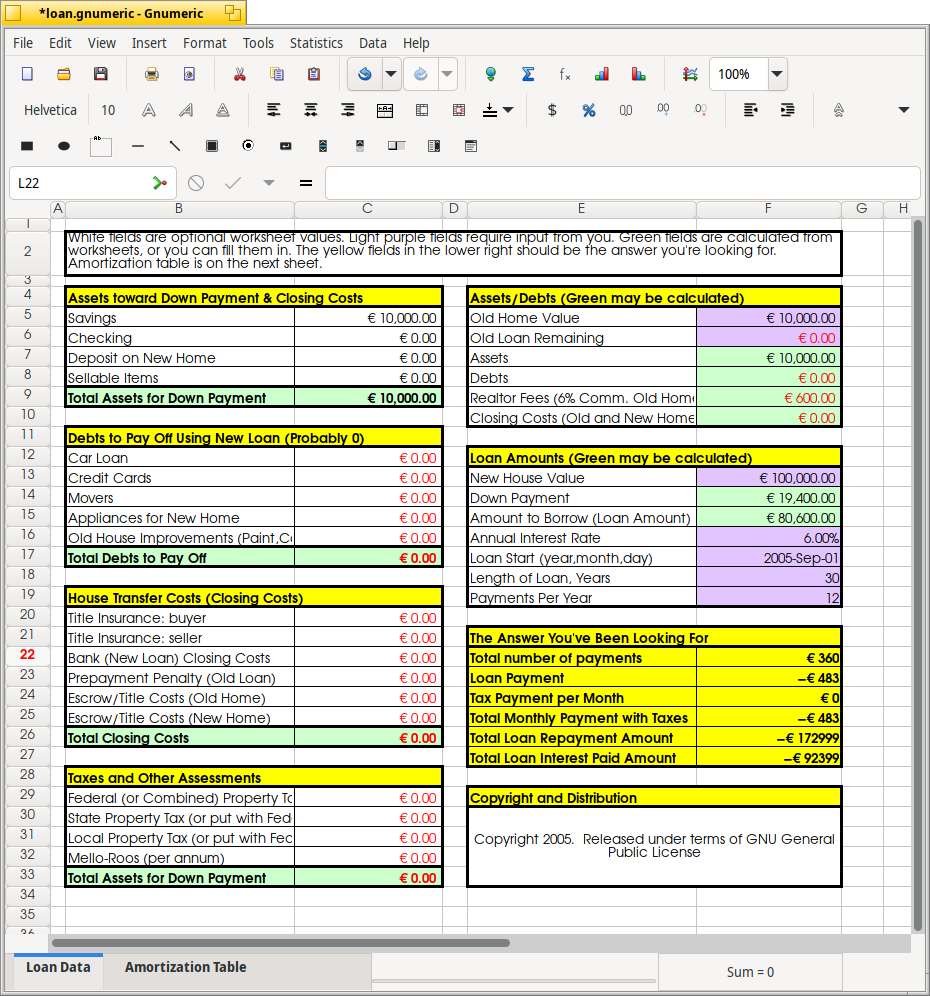Click the enter formula equals button
The width and height of the screenshot is (930, 996).
coord(306,183)
